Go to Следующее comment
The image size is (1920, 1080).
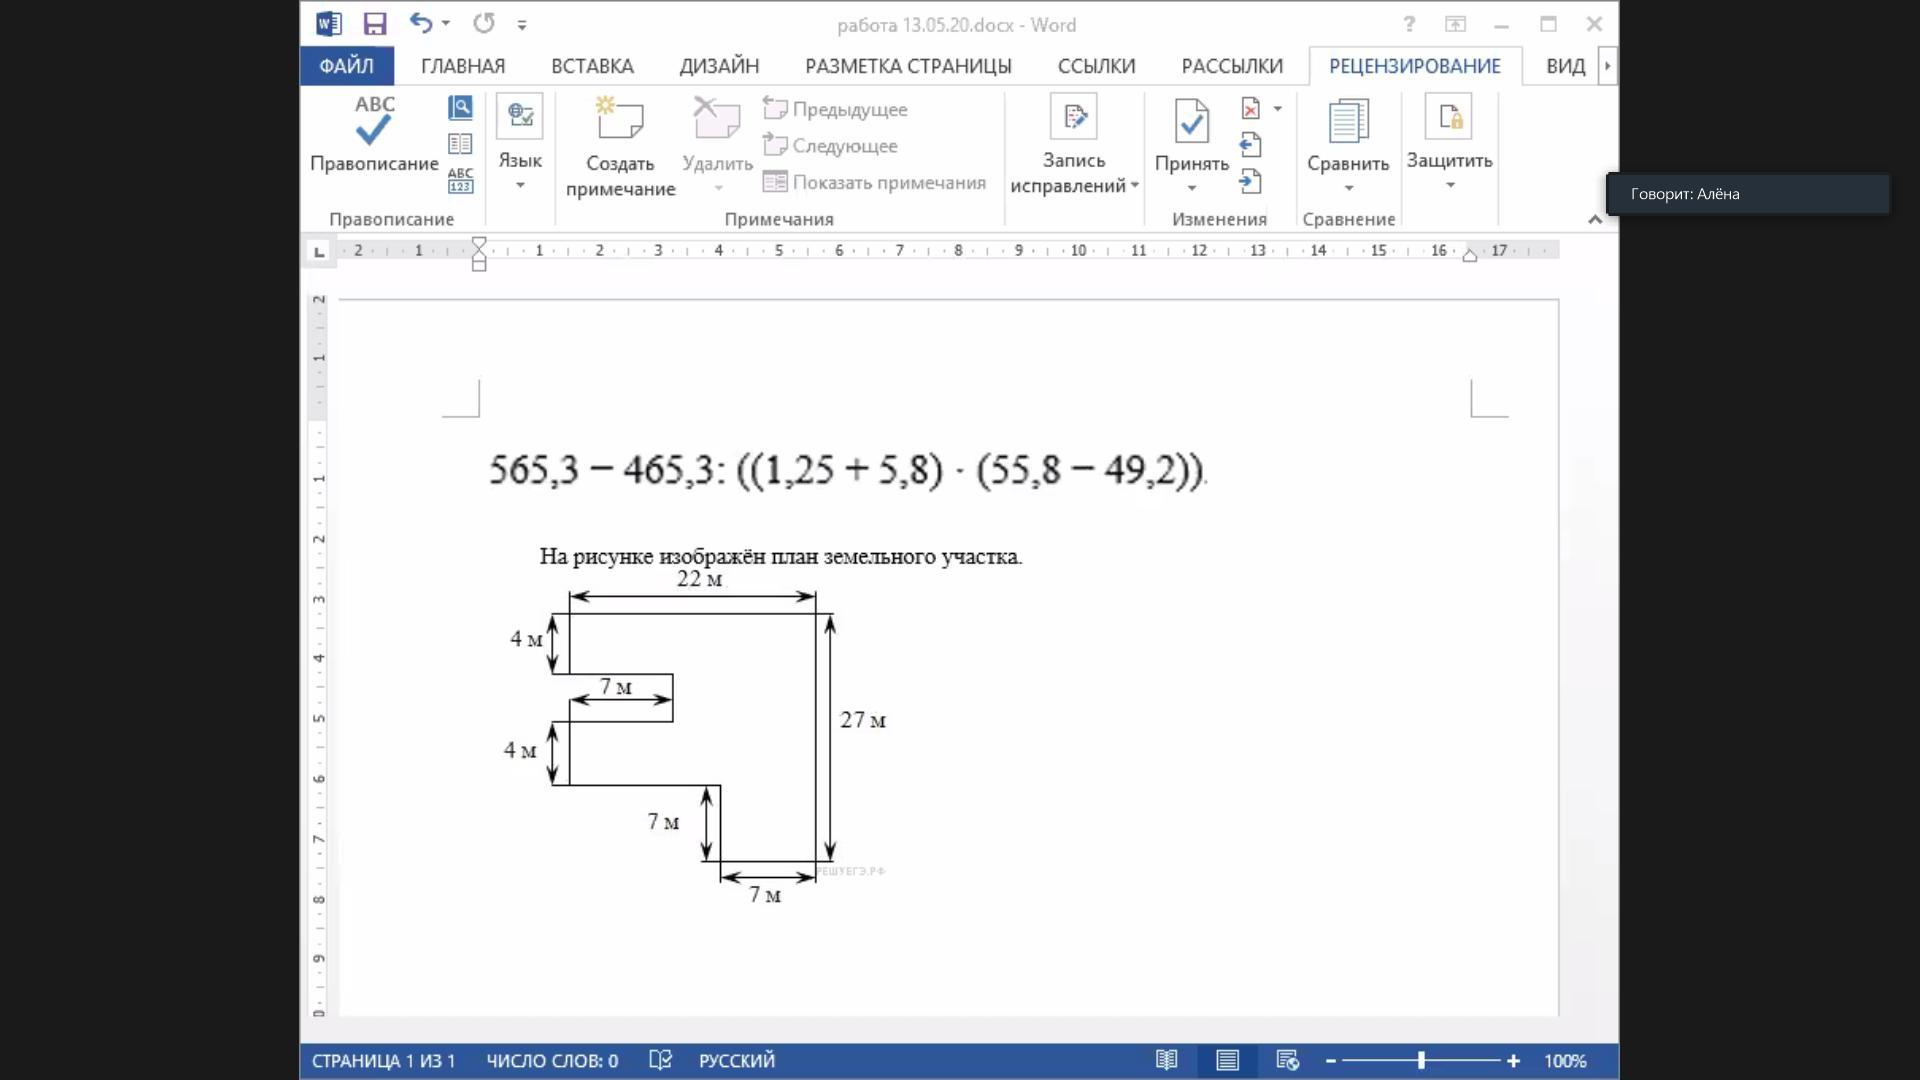pyautogui.click(x=830, y=146)
